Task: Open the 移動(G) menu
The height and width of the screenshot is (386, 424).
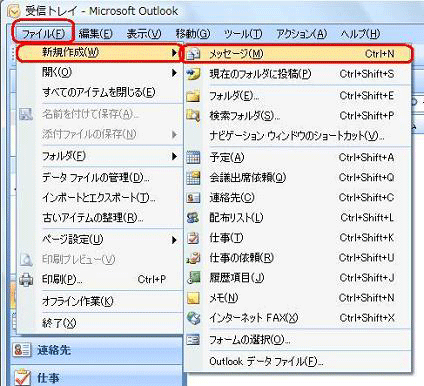Action: (x=193, y=34)
